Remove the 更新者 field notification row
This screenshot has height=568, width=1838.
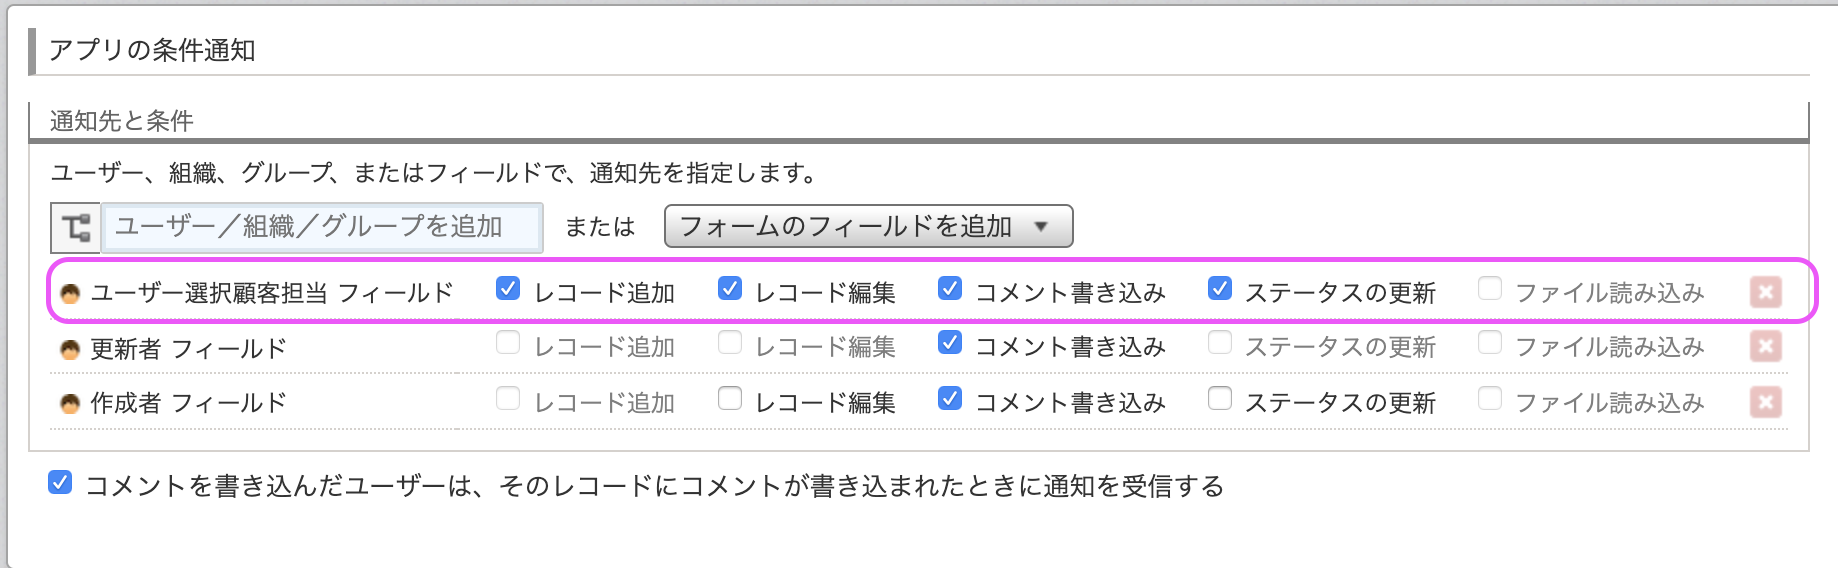[1765, 346]
